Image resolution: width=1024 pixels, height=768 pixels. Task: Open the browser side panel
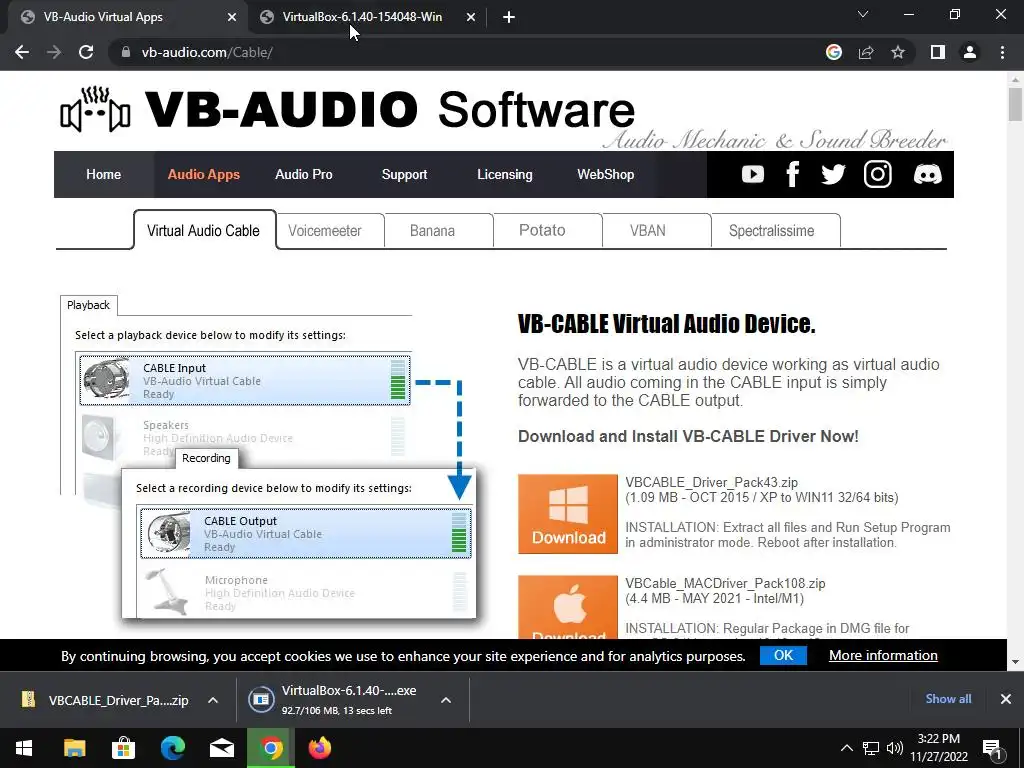coord(938,52)
